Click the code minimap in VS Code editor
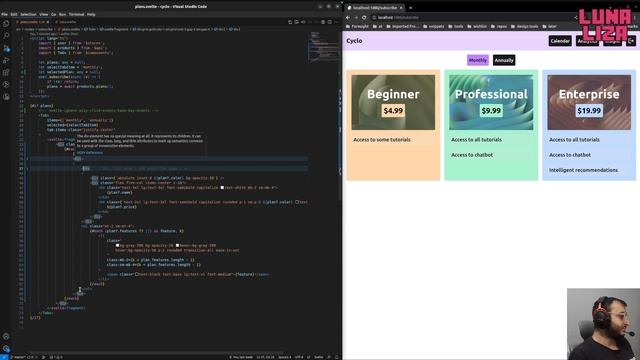The height and width of the screenshot is (360, 640). [324, 46]
